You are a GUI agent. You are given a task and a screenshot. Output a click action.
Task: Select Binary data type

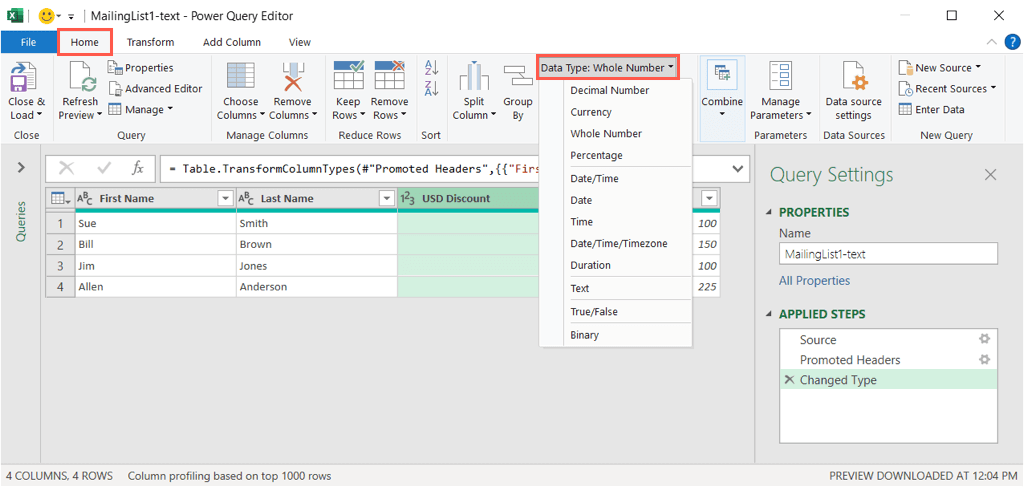pyautogui.click(x=584, y=336)
